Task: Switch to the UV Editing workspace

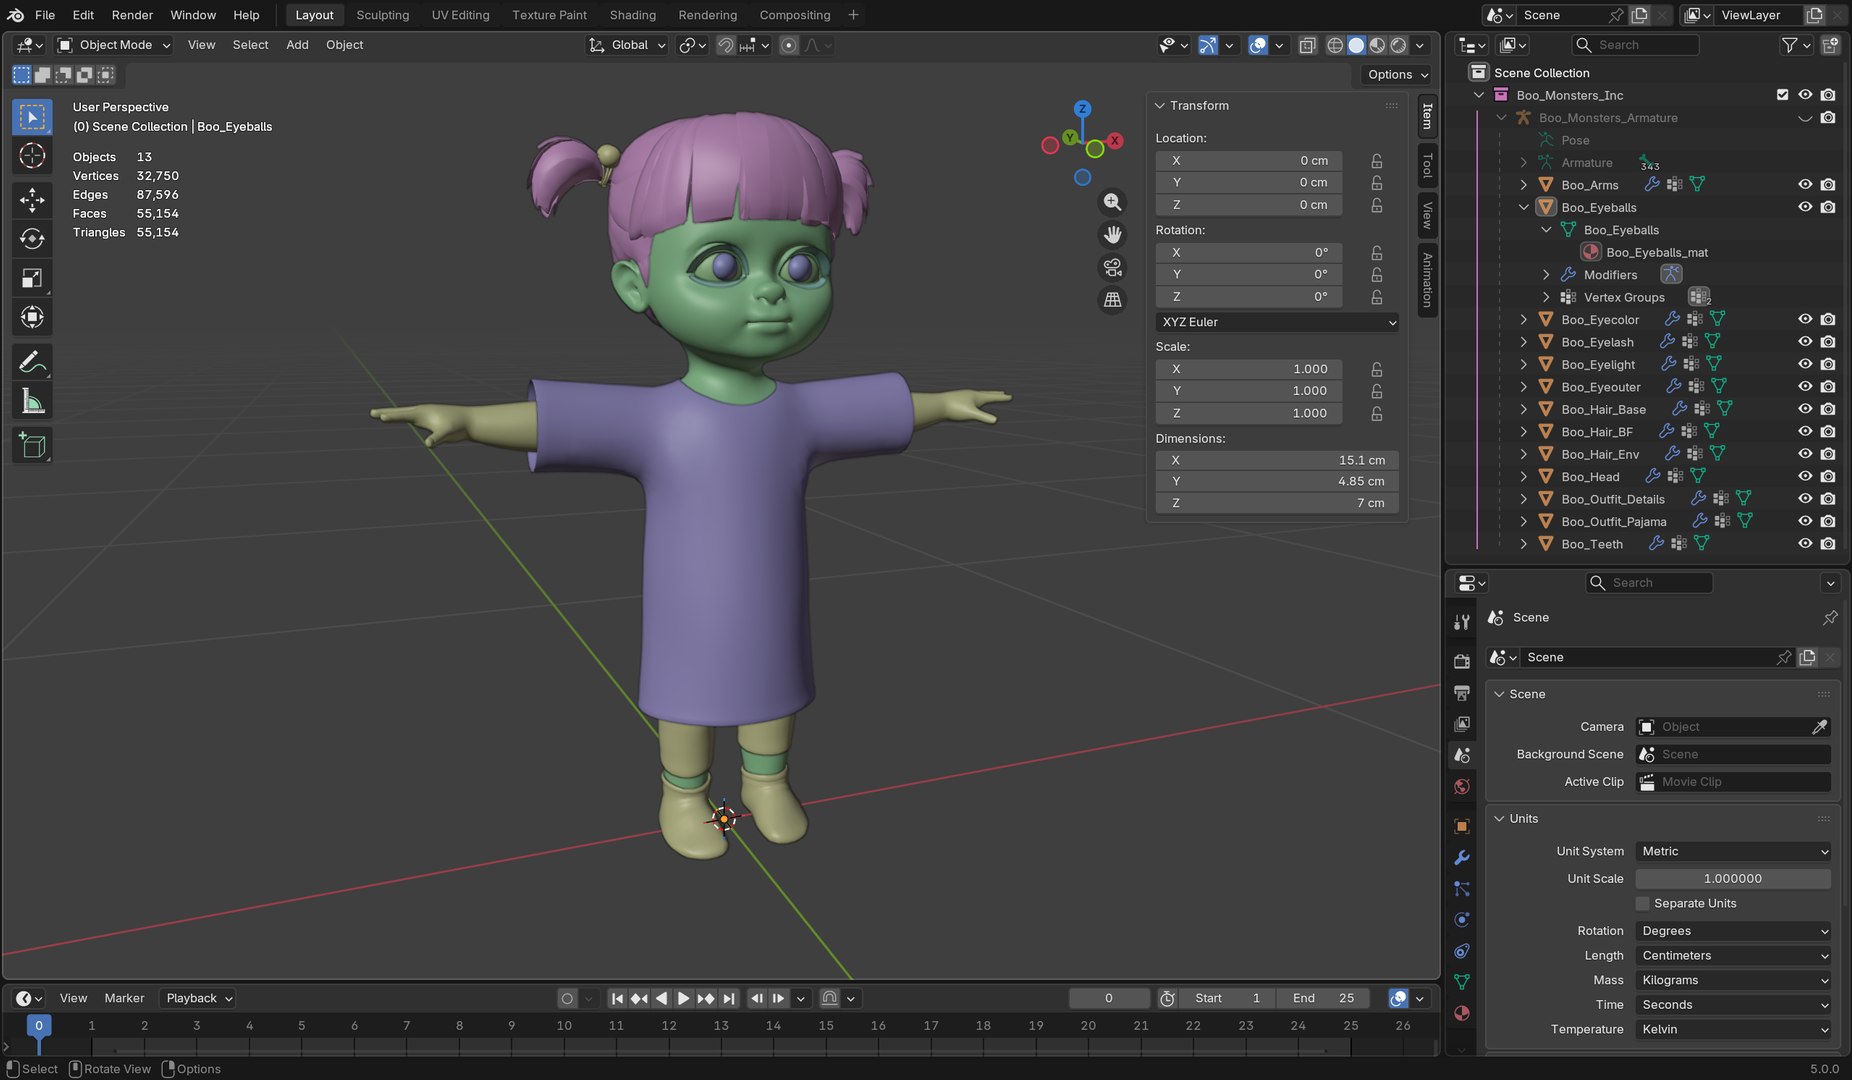Action: pos(461,15)
